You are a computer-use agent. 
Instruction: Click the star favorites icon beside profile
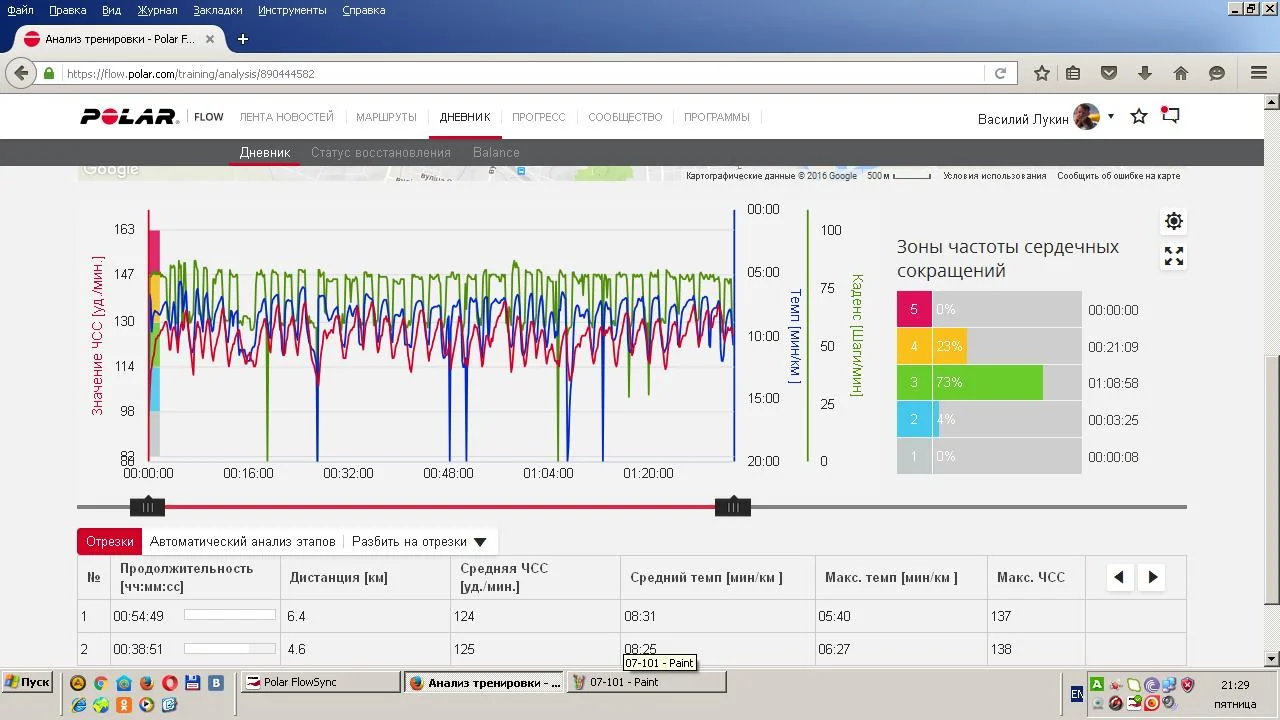click(x=1139, y=117)
